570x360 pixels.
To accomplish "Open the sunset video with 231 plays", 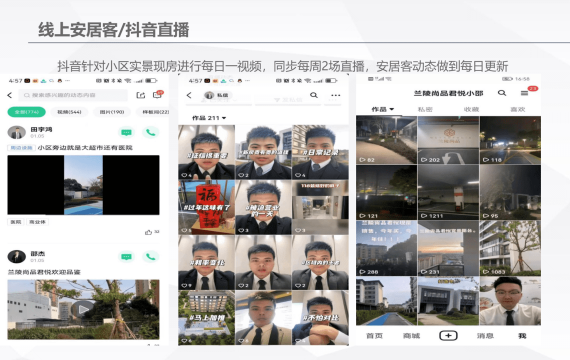I will (x=448, y=248).
